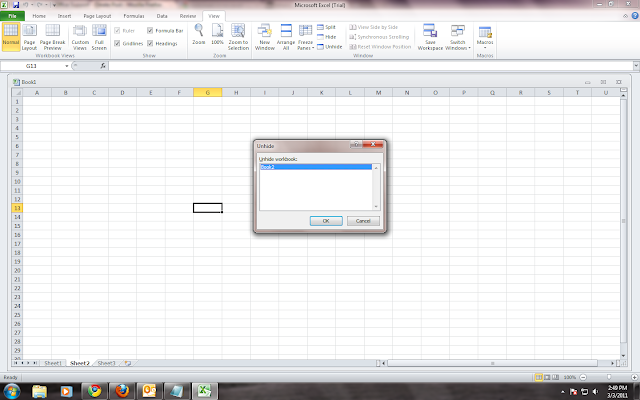Open the Switch Windows dropdown
The width and height of the screenshot is (640, 400).
[458, 37]
